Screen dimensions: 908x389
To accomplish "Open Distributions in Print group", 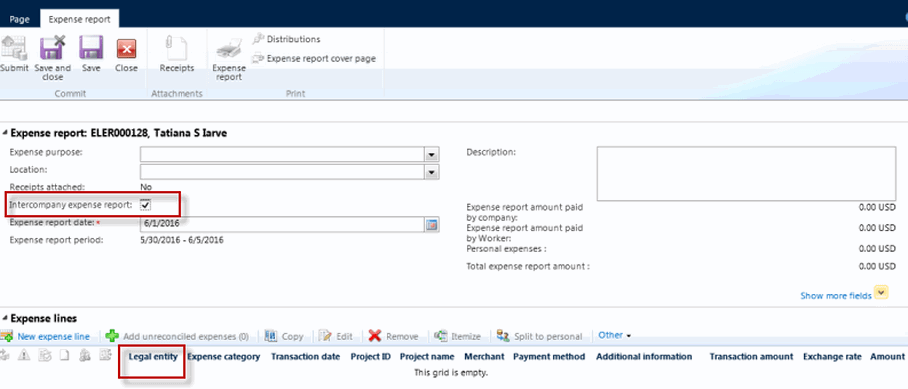I will coord(286,39).
